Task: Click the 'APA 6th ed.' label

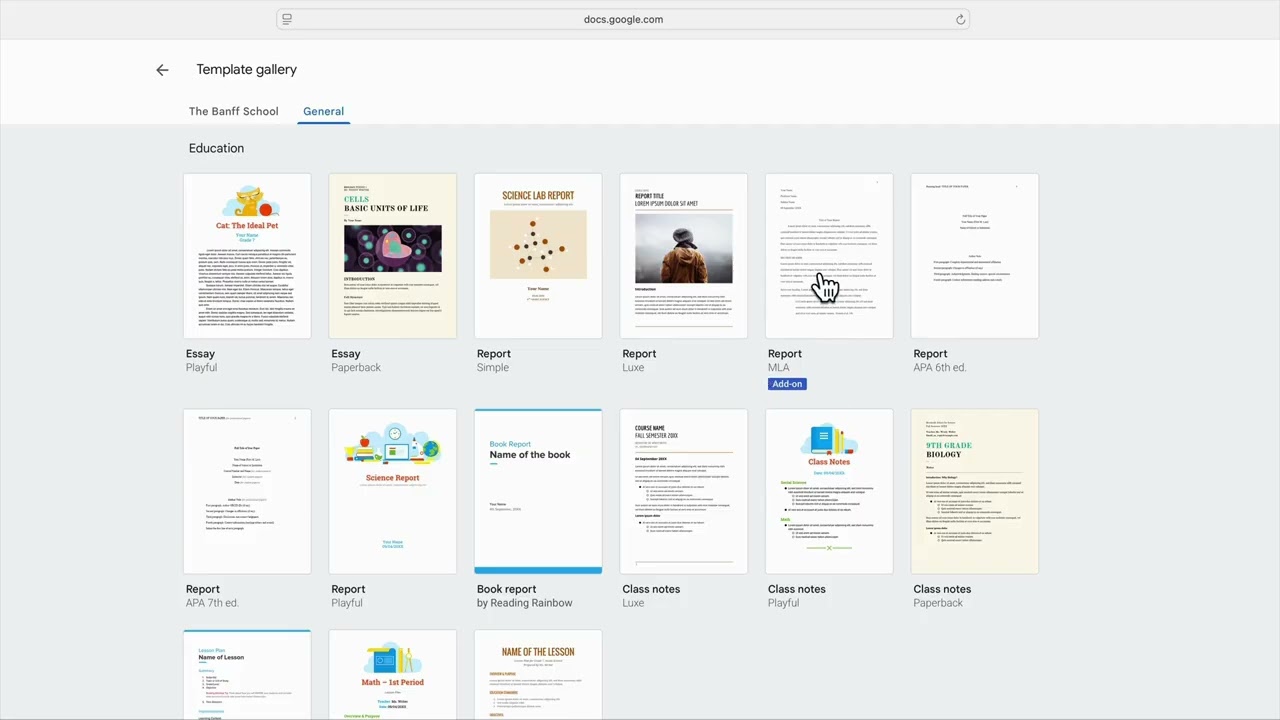Action: coord(940,368)
